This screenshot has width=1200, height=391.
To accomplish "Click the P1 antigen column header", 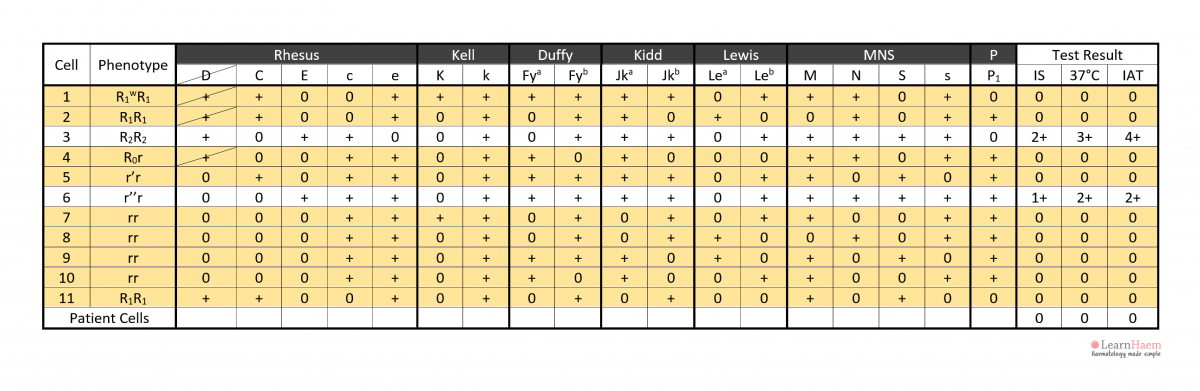I will click(993, 75).
